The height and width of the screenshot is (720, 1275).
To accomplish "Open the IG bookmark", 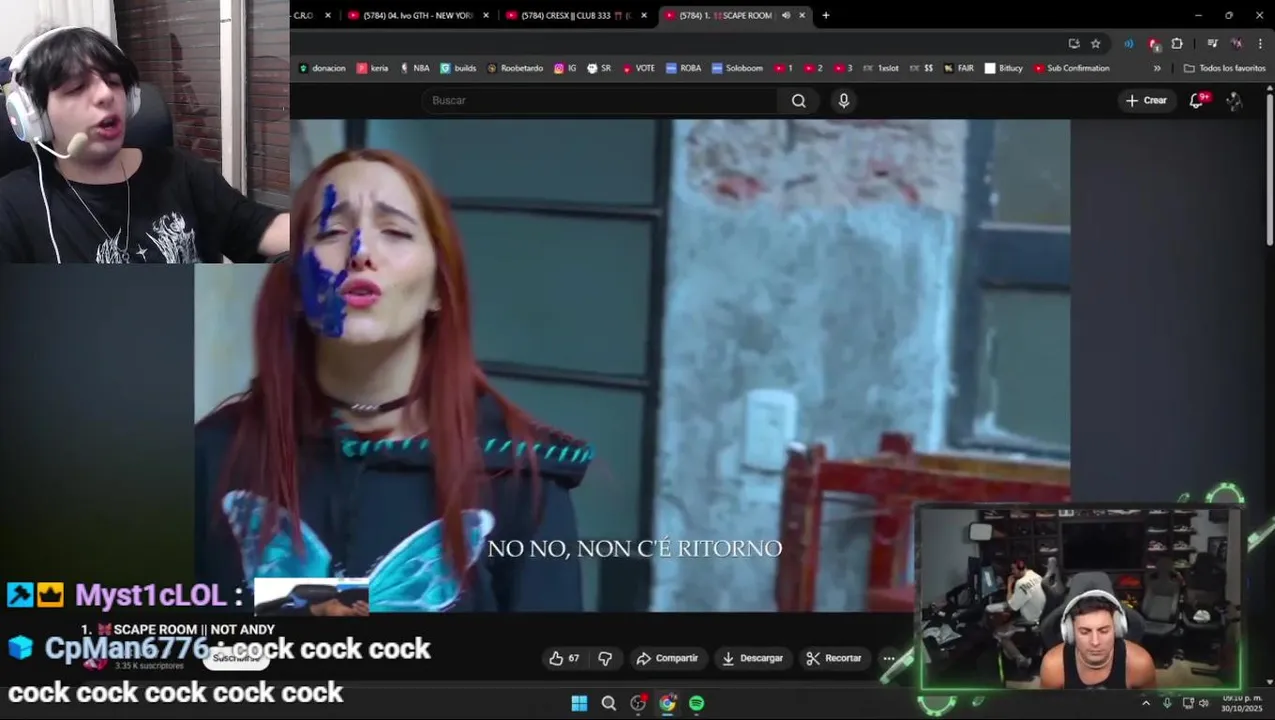I will (x=565, y=68).
